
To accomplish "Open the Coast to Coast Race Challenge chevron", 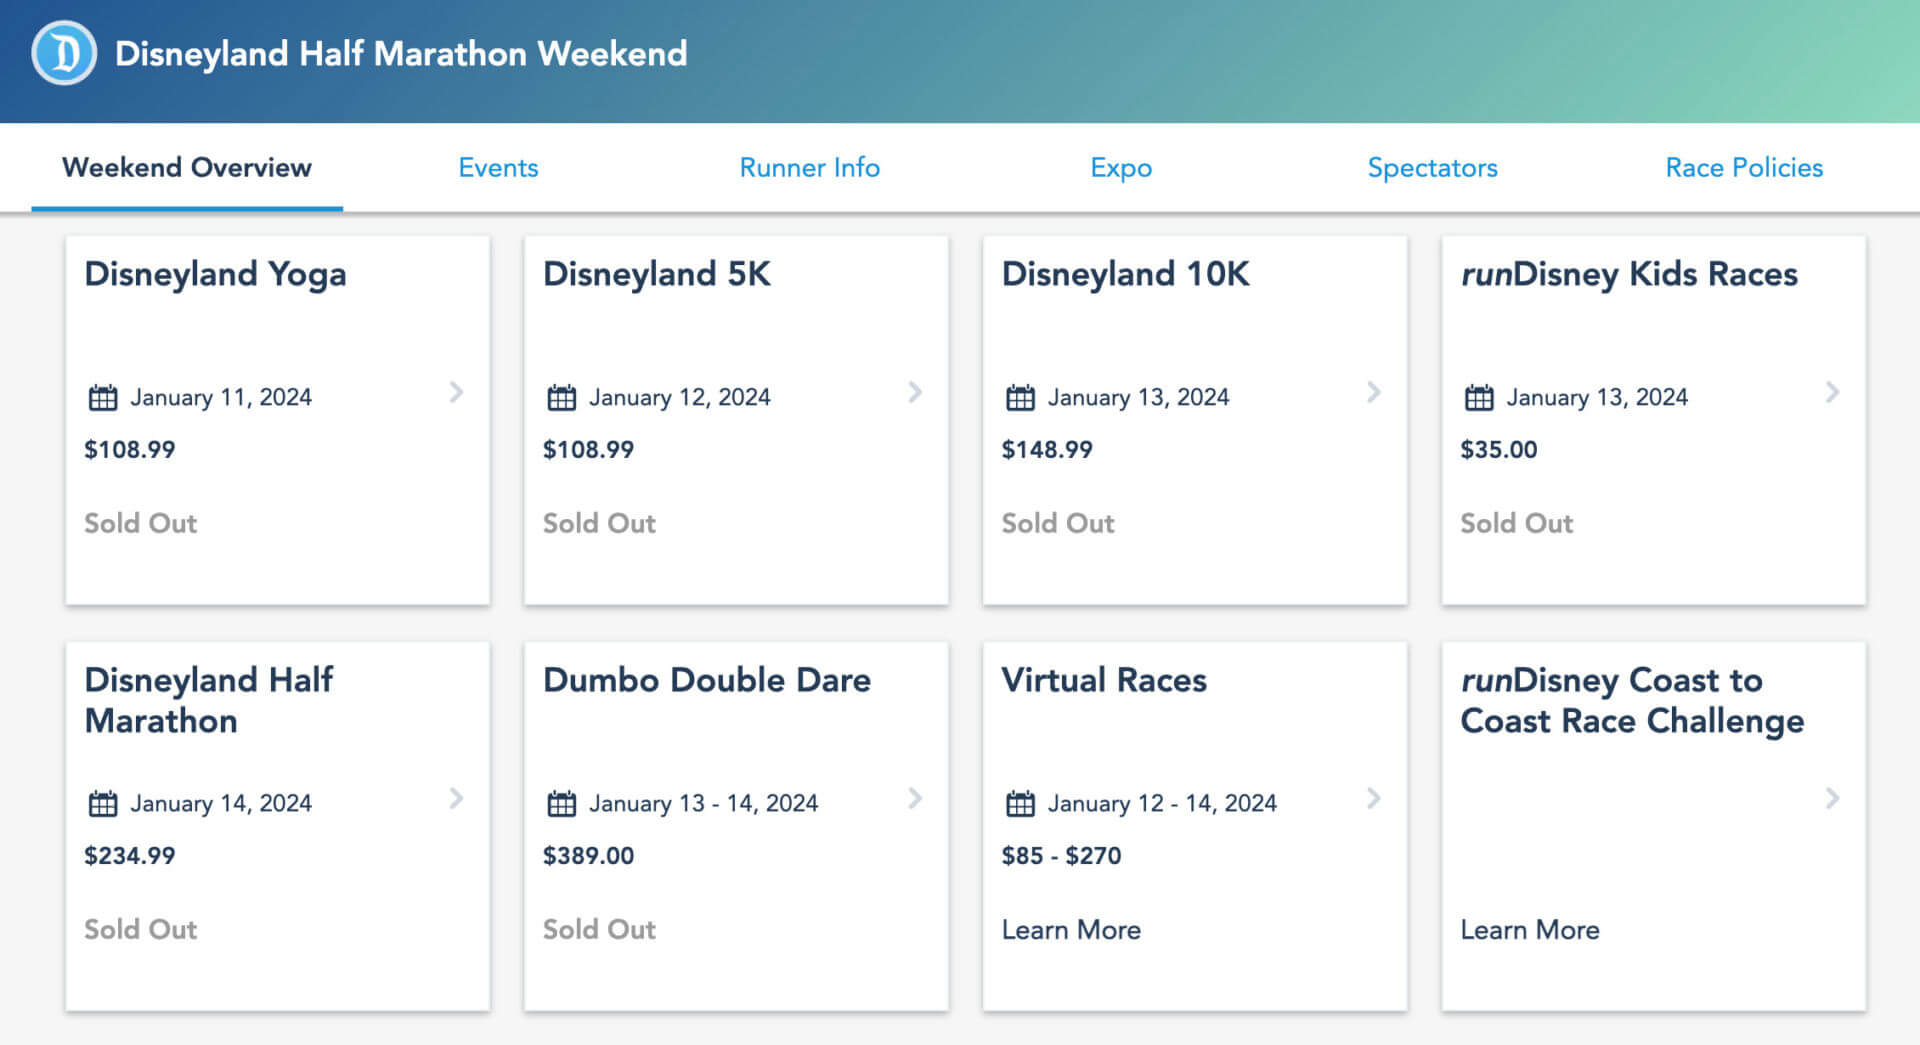I will click(1832, 798).
